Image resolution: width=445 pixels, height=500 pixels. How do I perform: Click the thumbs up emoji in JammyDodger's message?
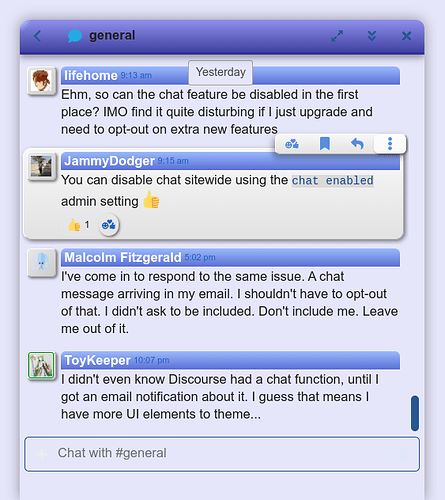(x=151, y=200)
